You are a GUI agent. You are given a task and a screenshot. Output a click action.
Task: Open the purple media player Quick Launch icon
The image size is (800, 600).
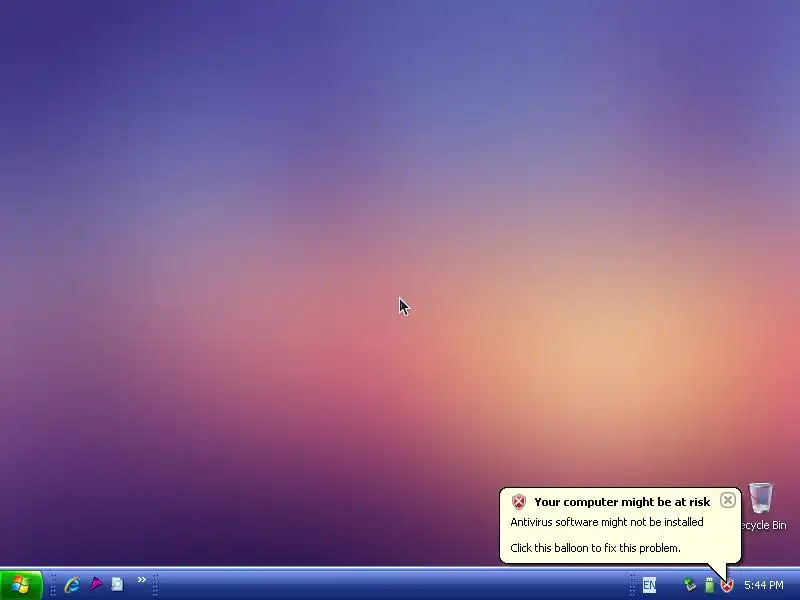[x=95, y=584]
